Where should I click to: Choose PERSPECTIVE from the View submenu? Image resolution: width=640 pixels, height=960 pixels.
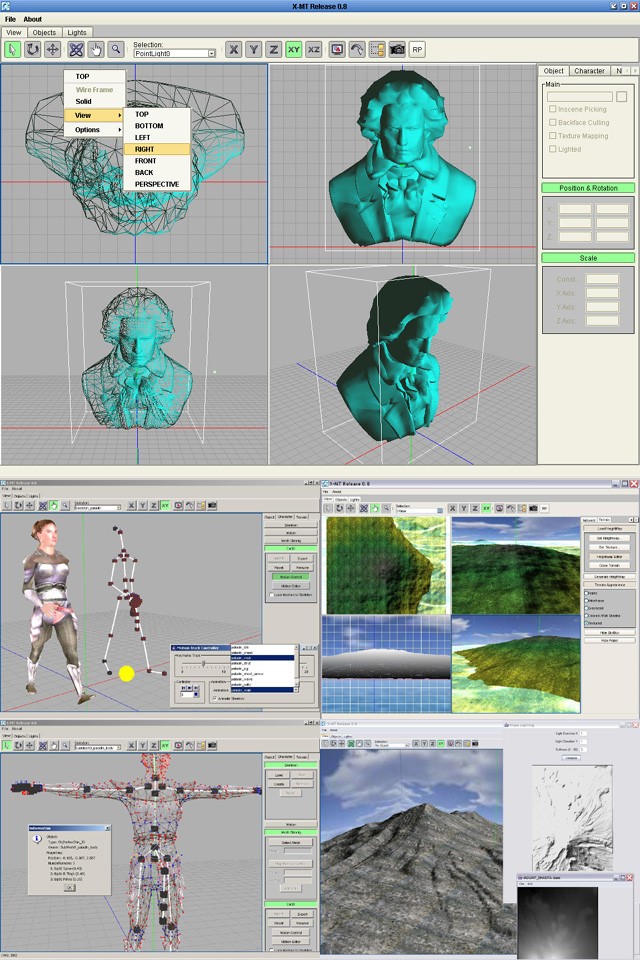pyautogui.click(x=157, y=184)
